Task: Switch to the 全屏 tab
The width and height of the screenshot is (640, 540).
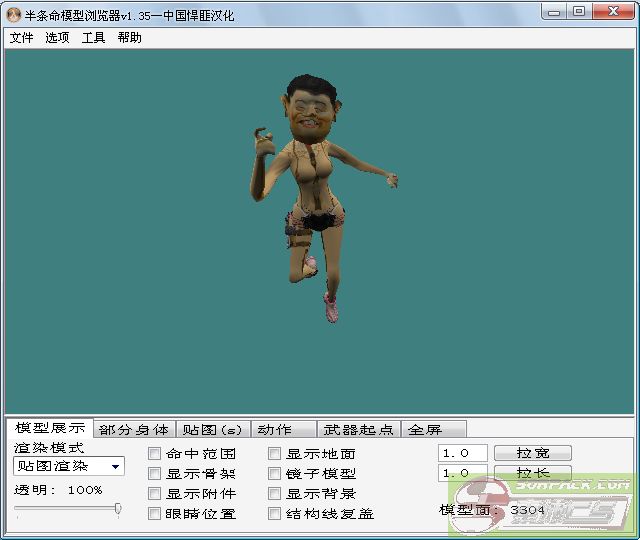Action: point(424,430)
